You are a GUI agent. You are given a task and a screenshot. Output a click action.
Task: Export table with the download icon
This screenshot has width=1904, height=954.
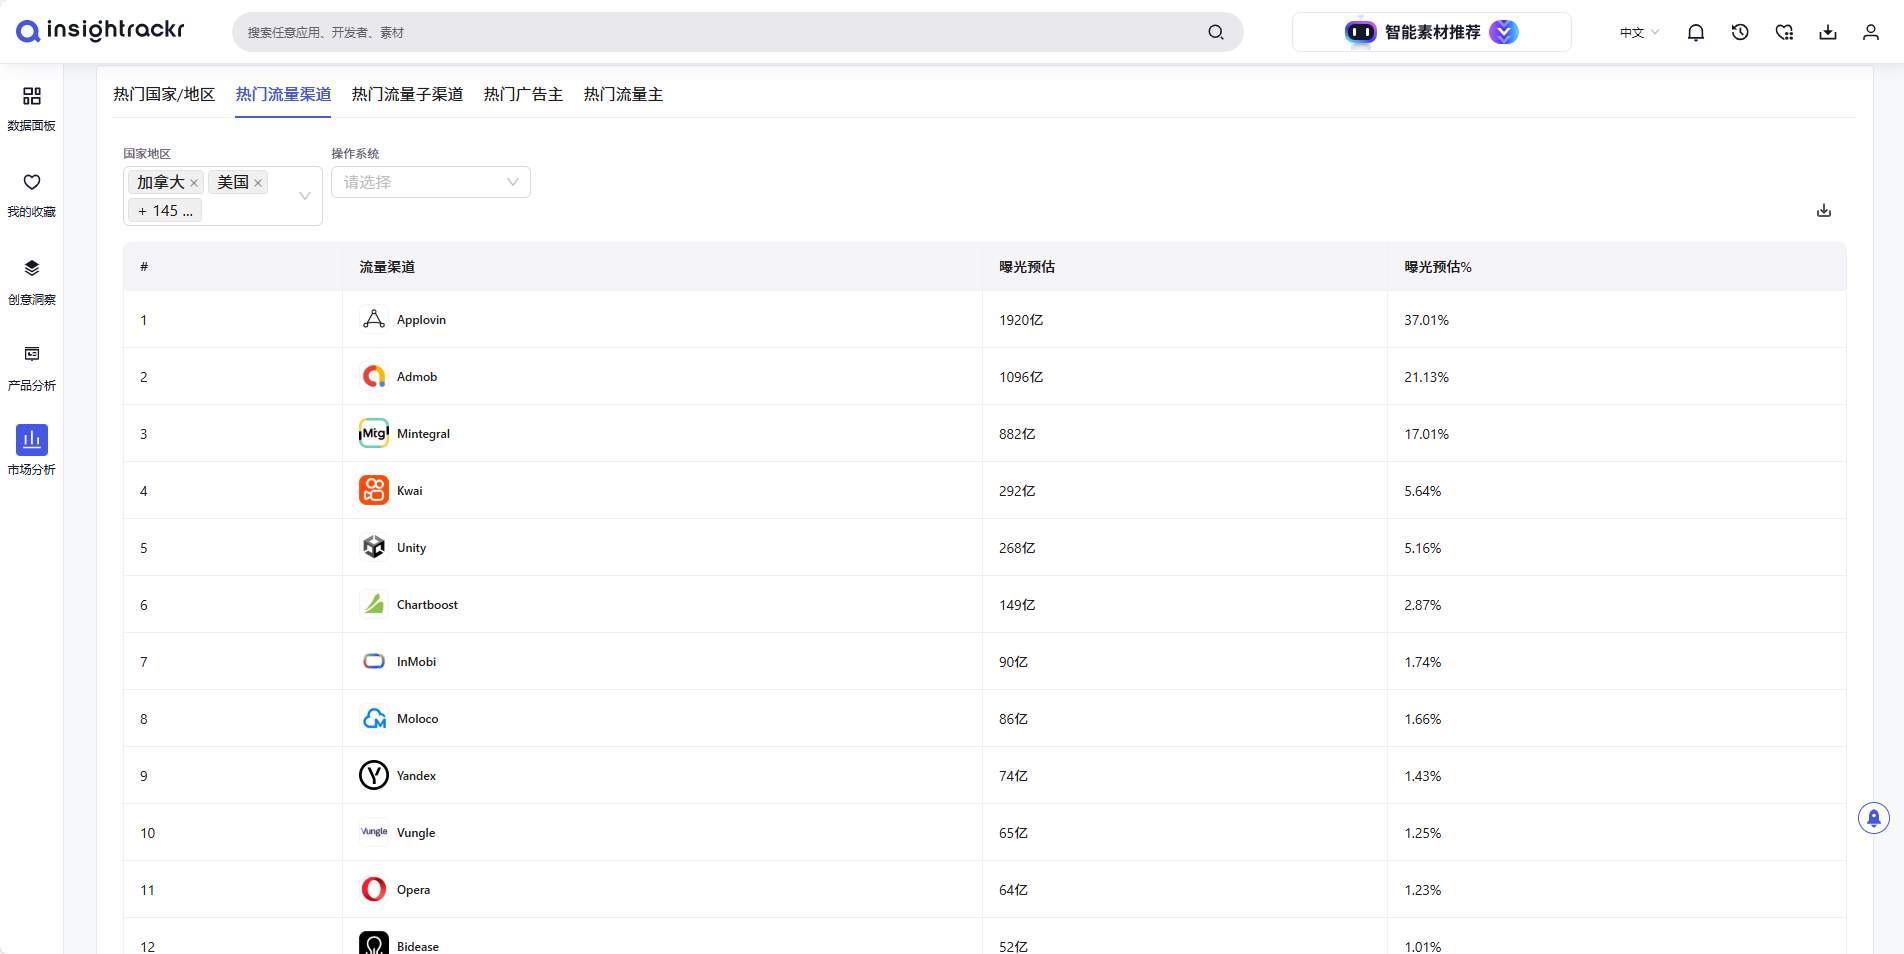click(x=1824, y=210)
